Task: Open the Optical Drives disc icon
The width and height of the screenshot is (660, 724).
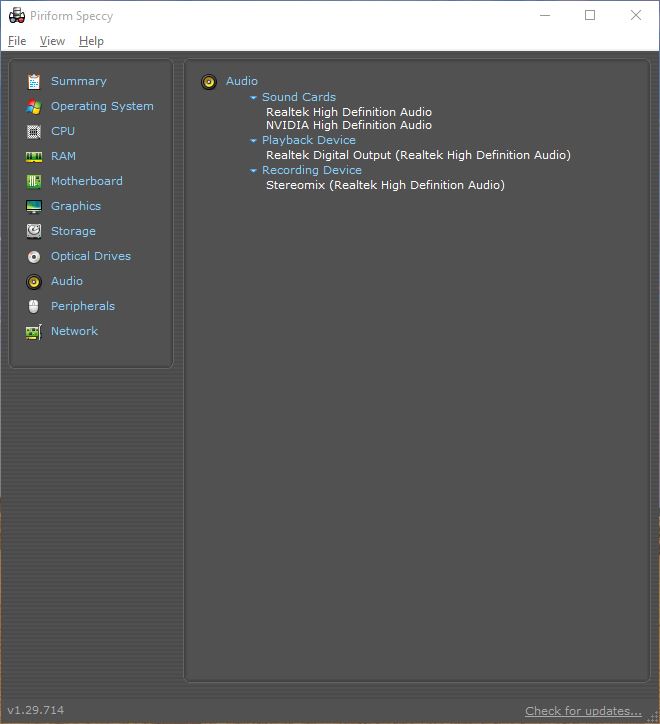Action: click(x=34, y=257)
